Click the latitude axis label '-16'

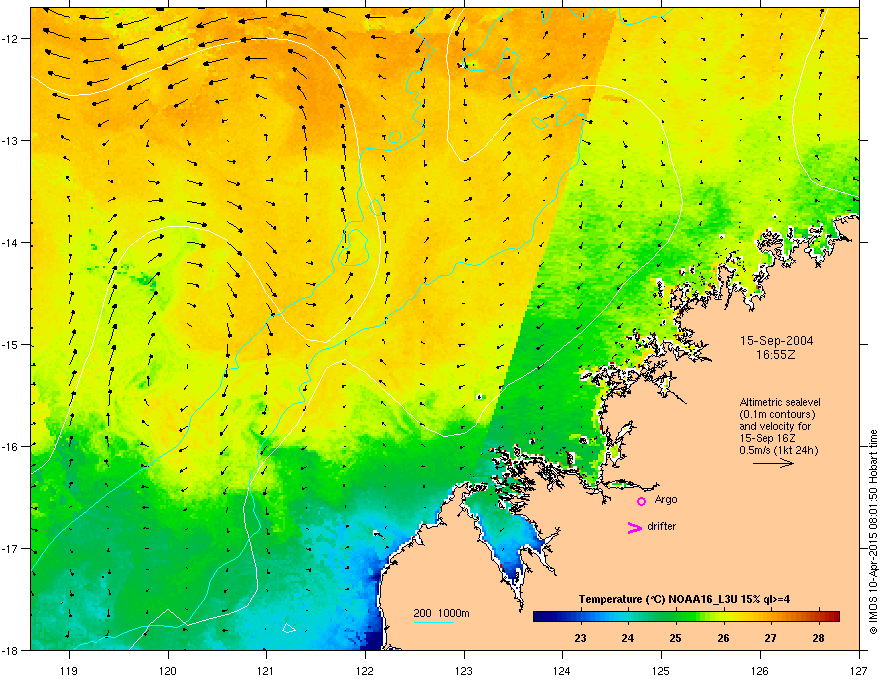[x=11, y=447]
